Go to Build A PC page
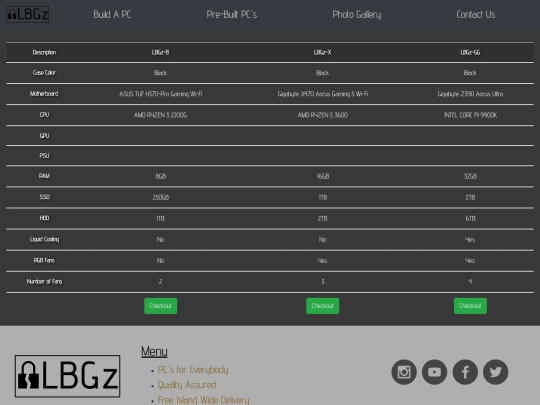 tap(112, 14)
